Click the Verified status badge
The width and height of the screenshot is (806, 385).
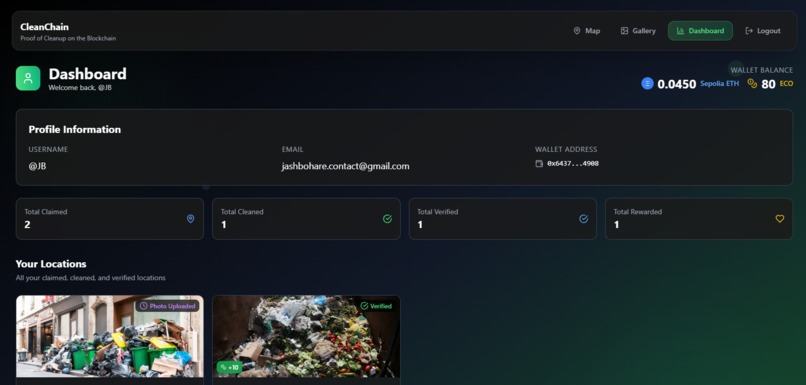(x=376, y=306)
